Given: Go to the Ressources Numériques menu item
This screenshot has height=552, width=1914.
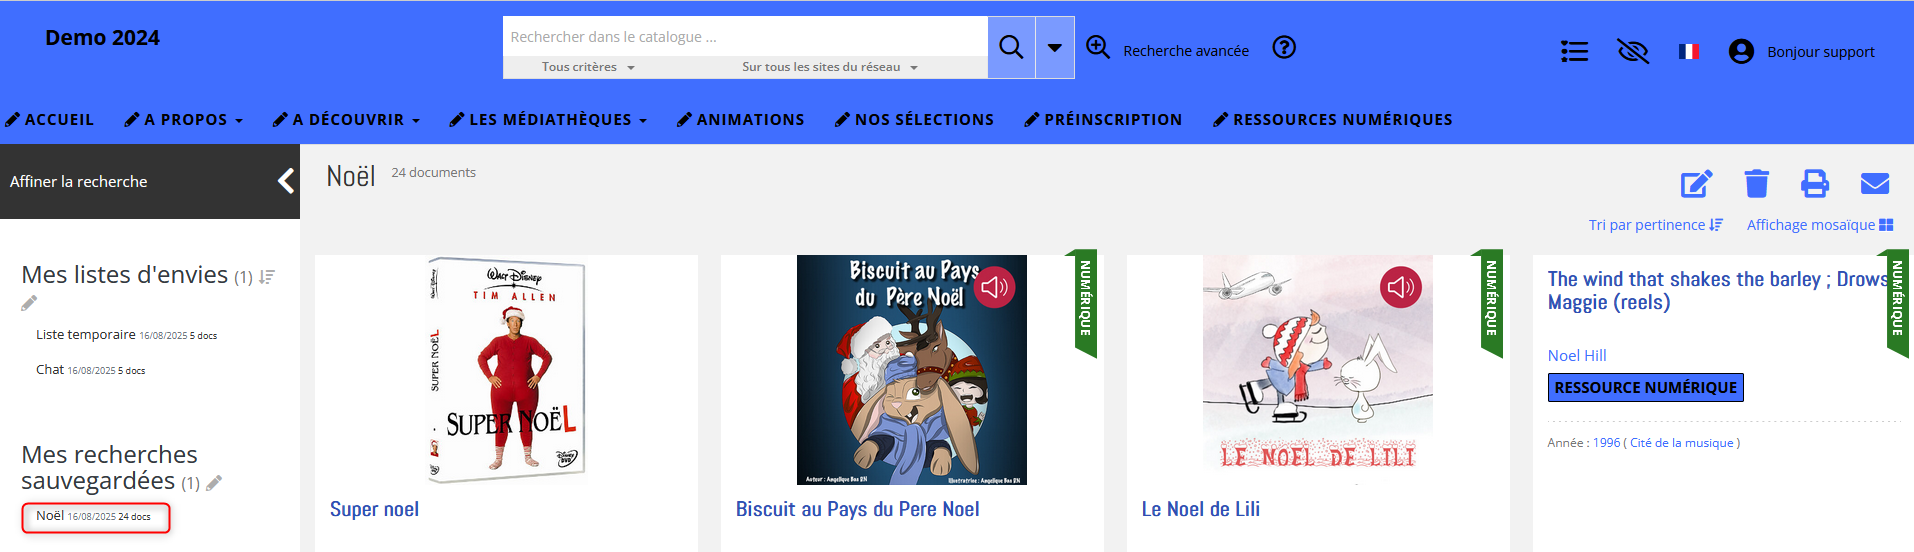Looking at the screenshot, I should pyautogui.click(x=1333, y=120).
